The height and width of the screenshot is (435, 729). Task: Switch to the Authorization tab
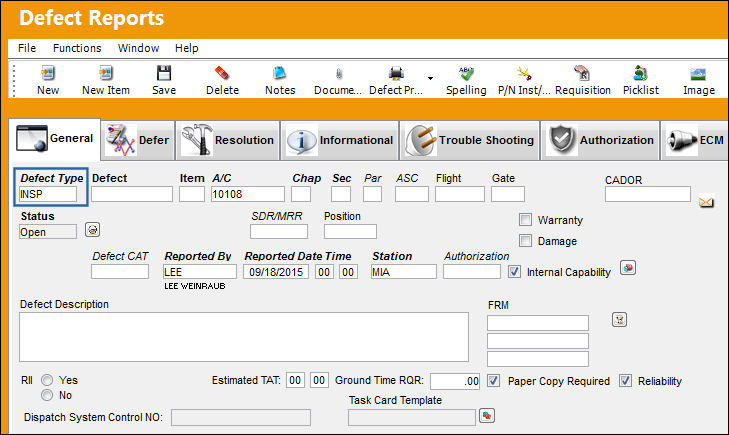(x=600, y=140)
